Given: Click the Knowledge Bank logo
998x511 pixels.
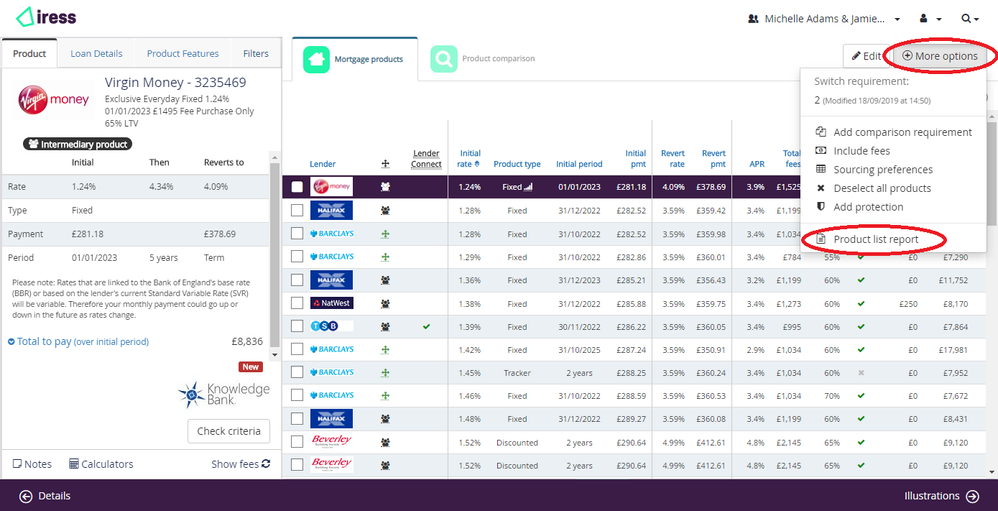Looking at the screenshot, I should (x=223, y=394).
